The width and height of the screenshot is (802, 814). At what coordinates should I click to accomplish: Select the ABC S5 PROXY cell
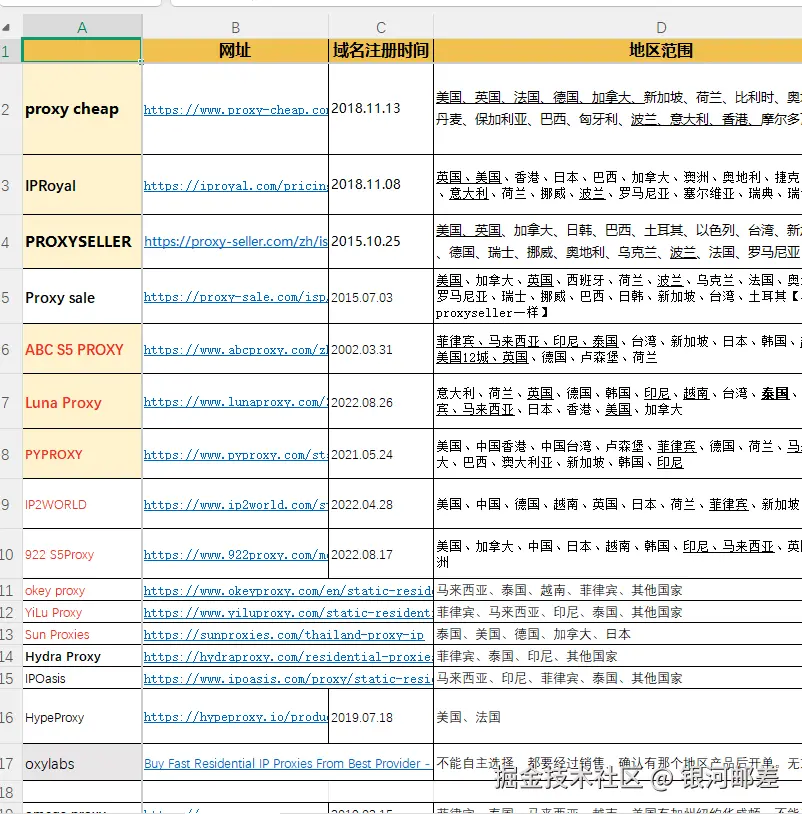point(82,349)
